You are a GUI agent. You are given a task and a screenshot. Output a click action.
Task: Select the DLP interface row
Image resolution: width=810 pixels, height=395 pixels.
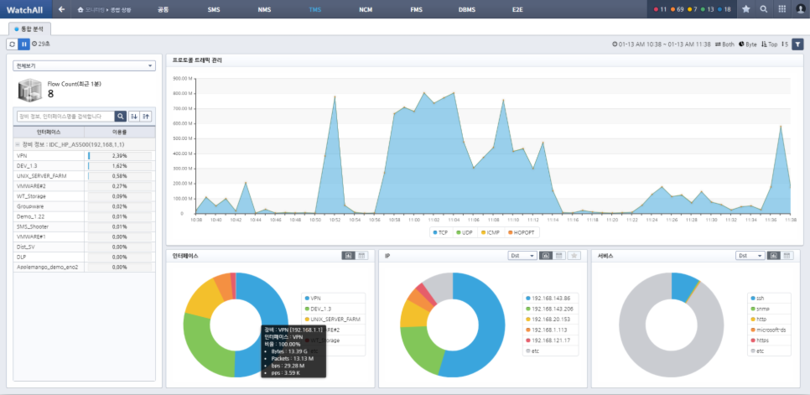(84, 257)
